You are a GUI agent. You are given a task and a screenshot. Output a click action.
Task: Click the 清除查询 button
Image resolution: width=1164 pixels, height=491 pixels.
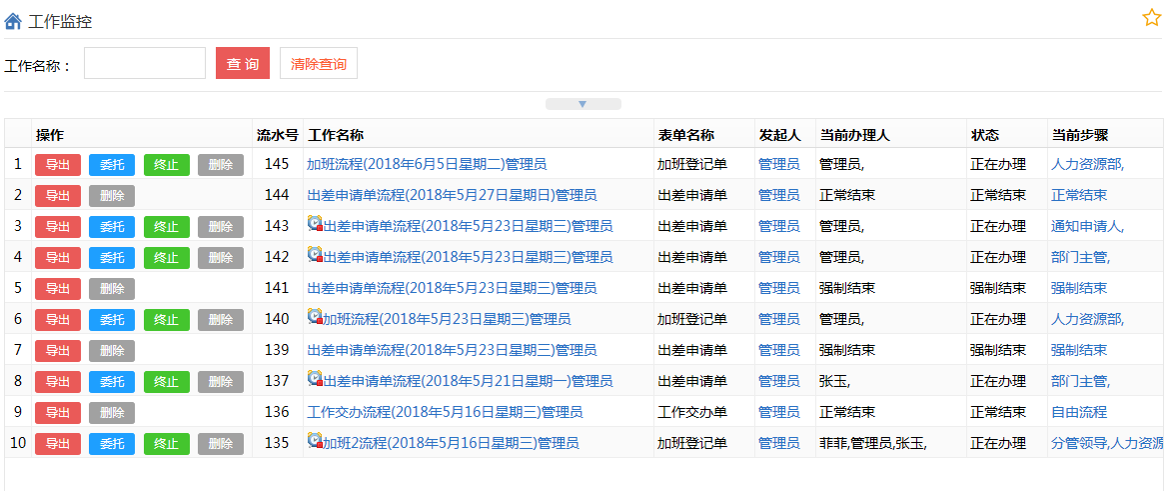(318, 63)
